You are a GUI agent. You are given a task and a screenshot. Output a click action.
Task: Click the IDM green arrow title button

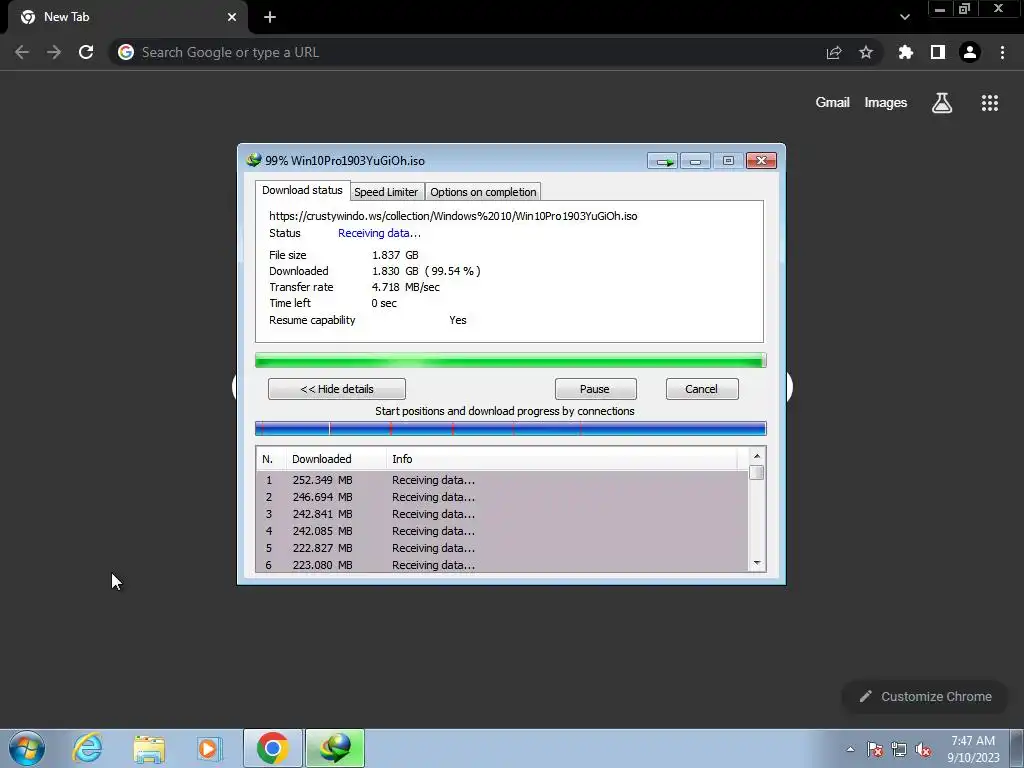663,161
